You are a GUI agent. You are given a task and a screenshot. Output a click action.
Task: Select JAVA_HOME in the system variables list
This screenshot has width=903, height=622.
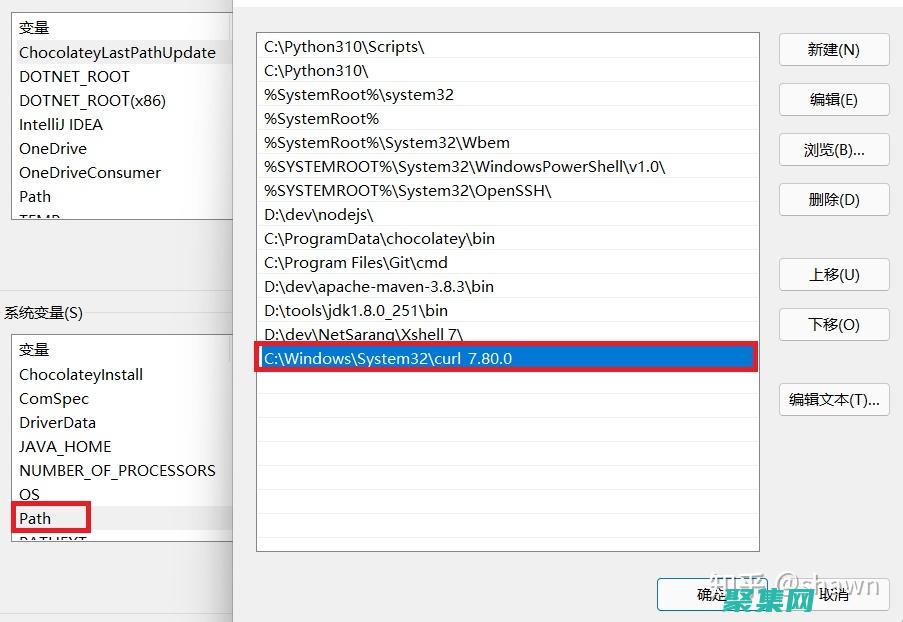[65, 447]
